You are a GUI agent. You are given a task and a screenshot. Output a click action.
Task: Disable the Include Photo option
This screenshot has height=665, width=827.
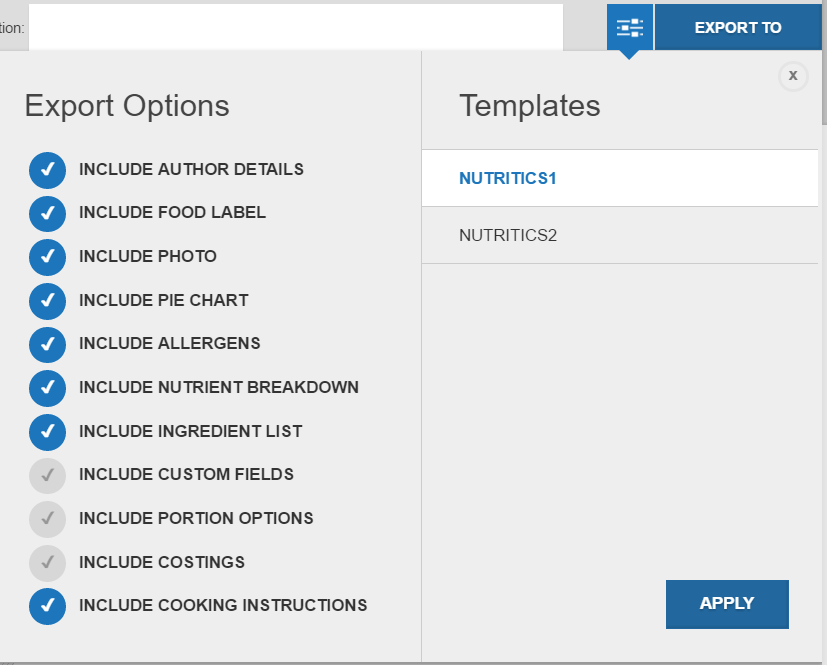(x=47, y=258)
